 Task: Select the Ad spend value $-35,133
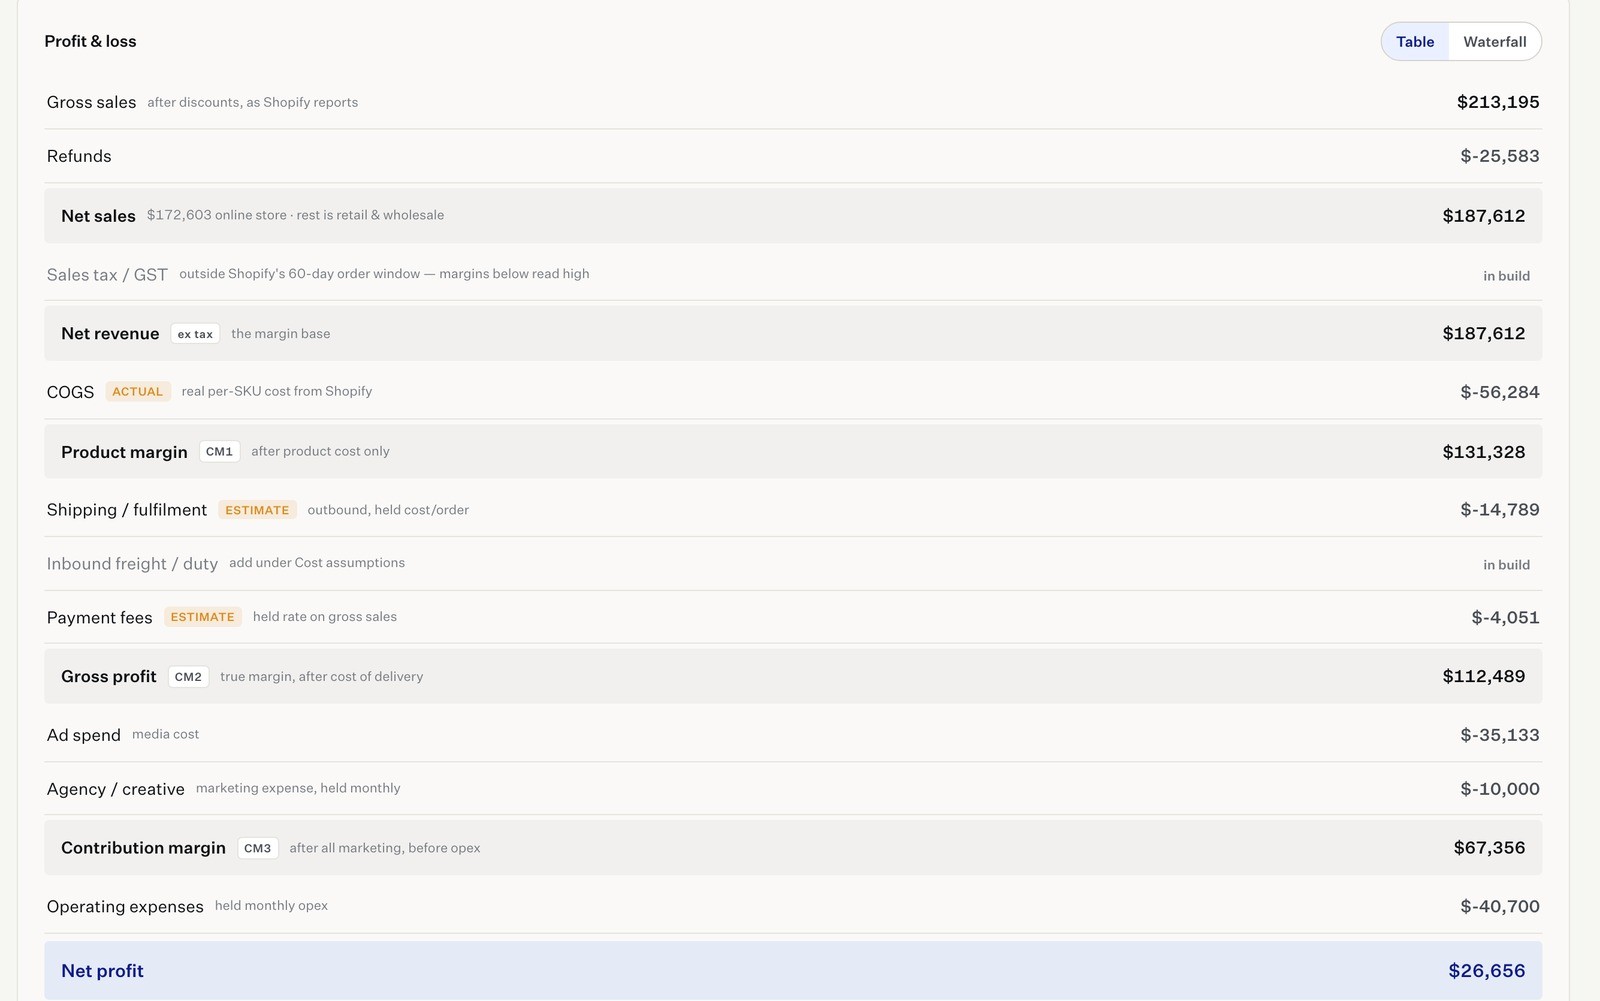pos(1500,735)
